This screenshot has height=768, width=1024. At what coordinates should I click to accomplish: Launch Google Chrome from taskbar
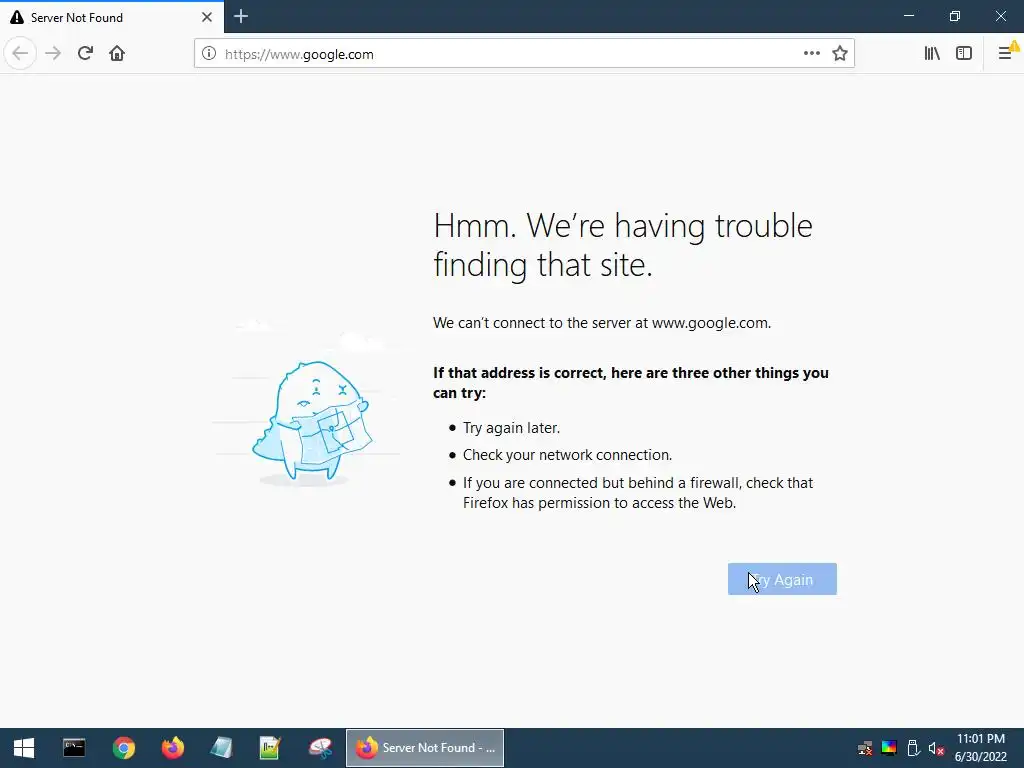point(123,748)
